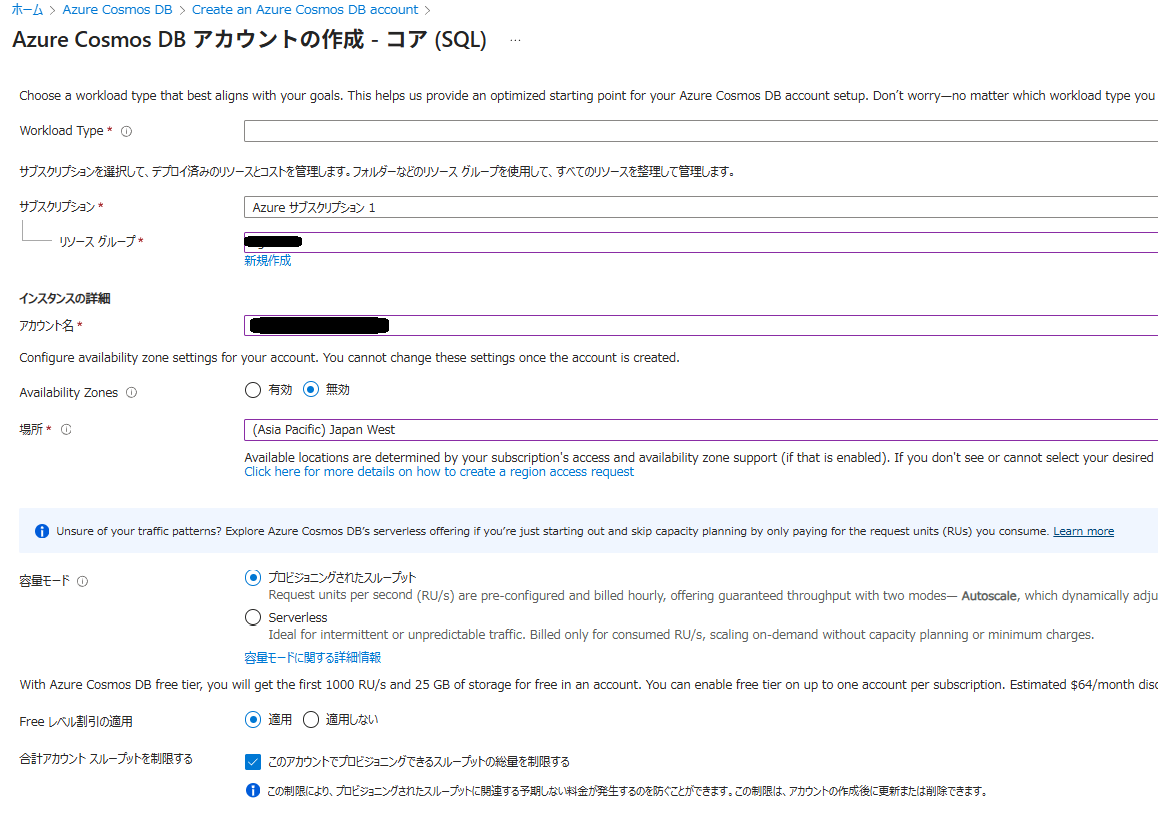Click inside the アカウント名 input field
Image resolution: width=1158 pixels, height=822 pixels.
tap(700, 324)
